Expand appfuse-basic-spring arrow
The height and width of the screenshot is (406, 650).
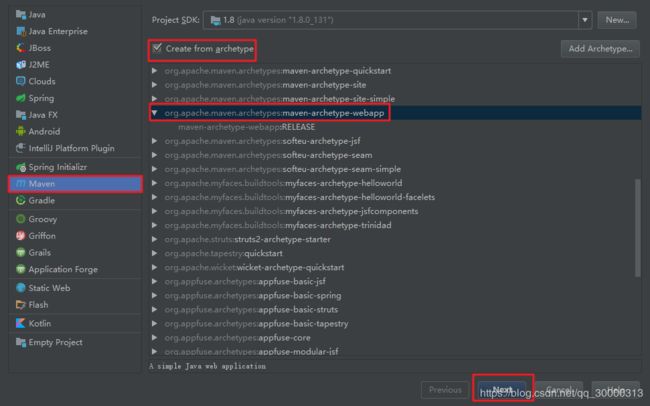(155, 295)
